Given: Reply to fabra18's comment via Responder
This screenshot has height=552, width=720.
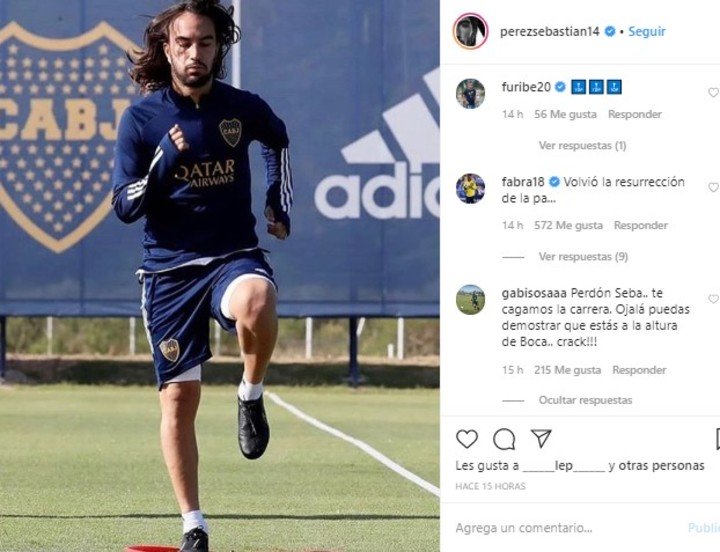Looking at the screenshot, I should pos(641,225).
